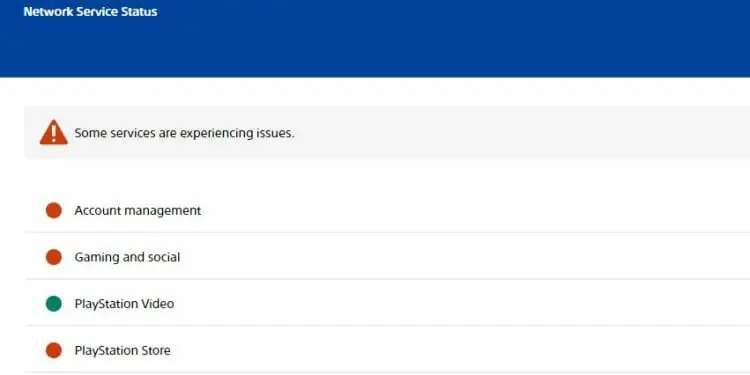750x375 pixels.
Task: Click the red status dot beside PlayStation Store
Action: pos(54,350)
